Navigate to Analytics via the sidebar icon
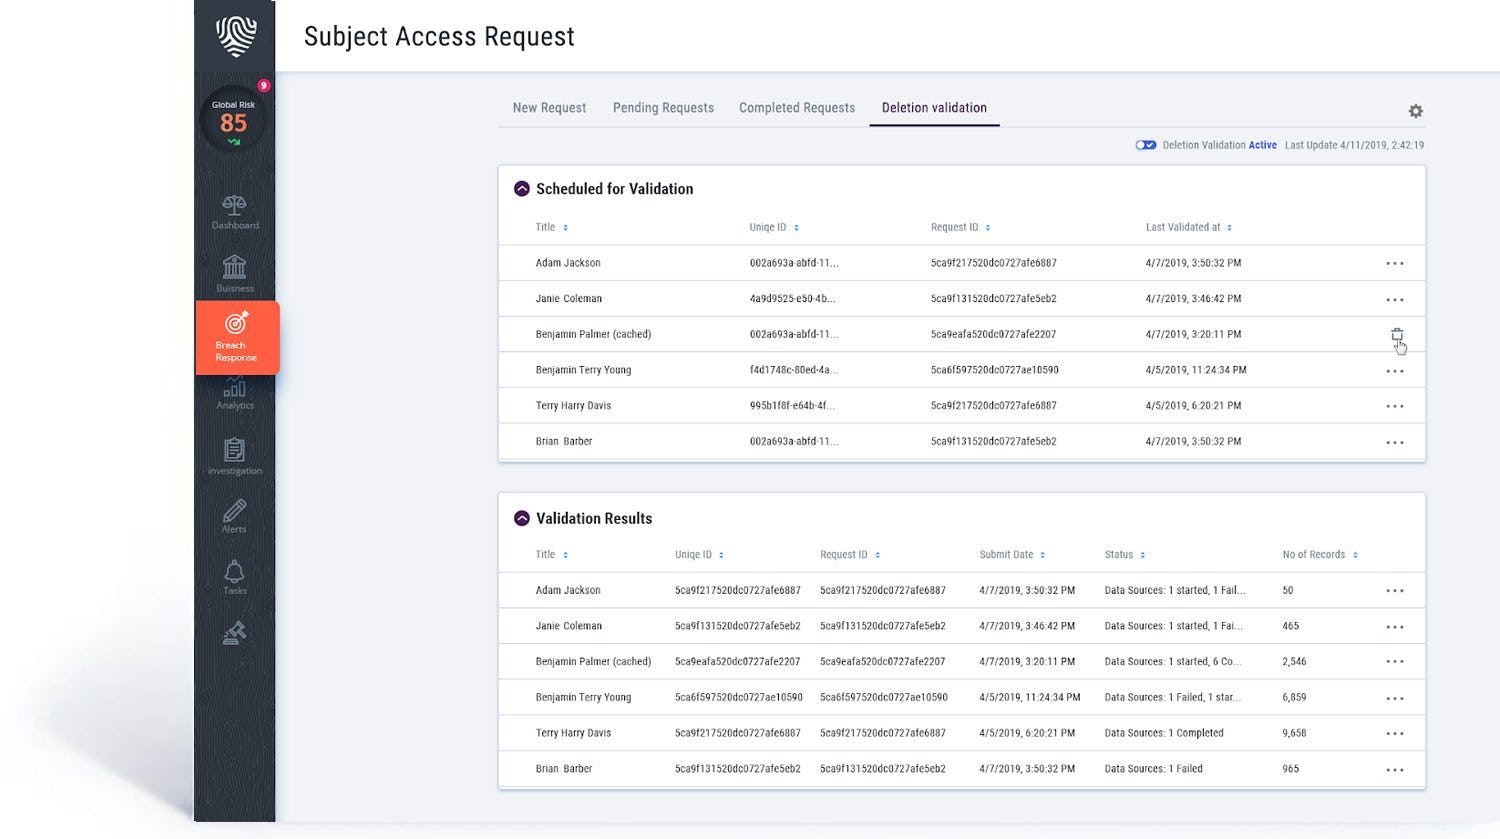 234,395
